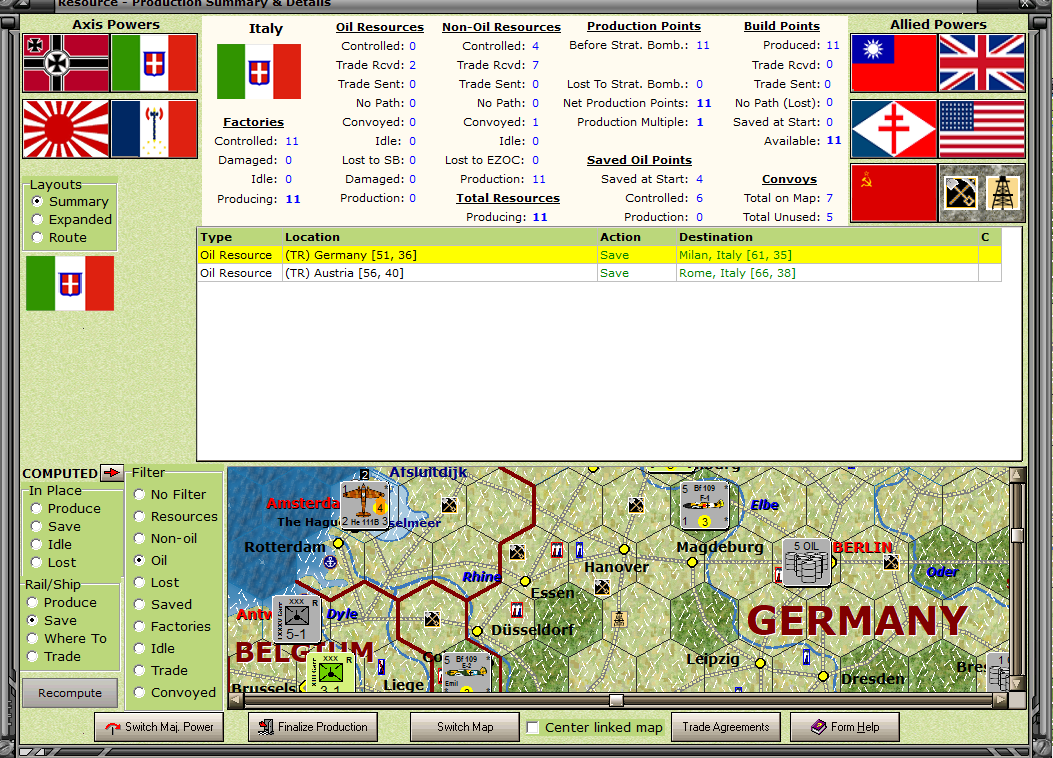Open Trade Agreements
Screen dimensions: 1053x758
(726, 727)
